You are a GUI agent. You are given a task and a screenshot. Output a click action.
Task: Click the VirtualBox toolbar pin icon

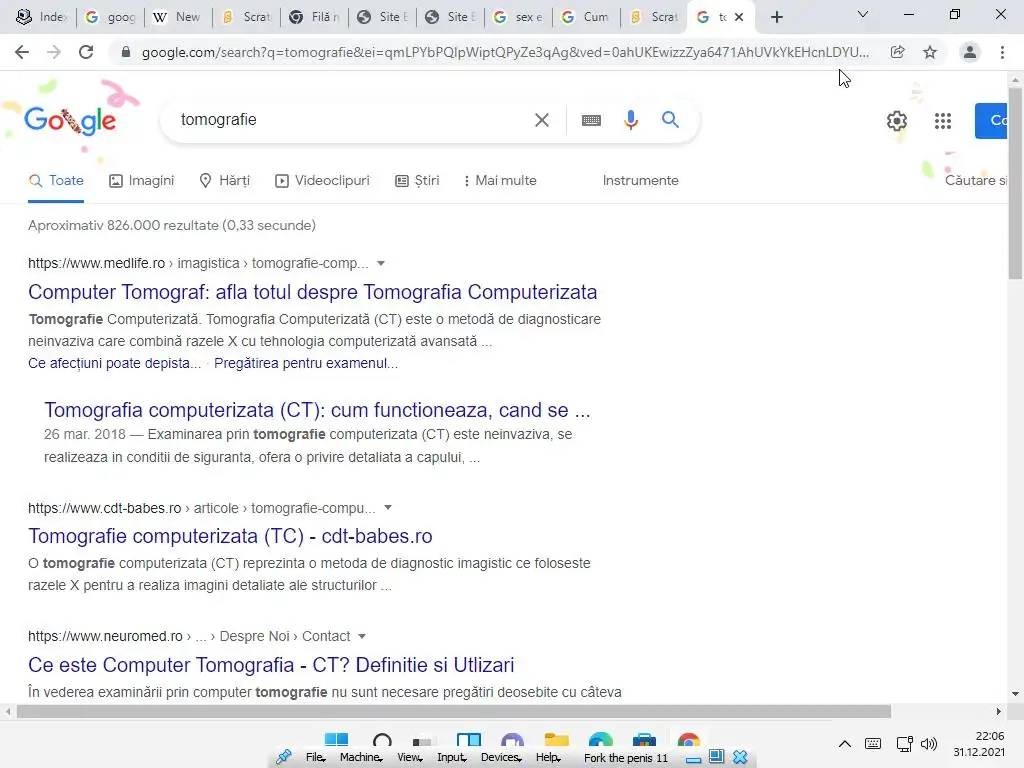point(283,758)
